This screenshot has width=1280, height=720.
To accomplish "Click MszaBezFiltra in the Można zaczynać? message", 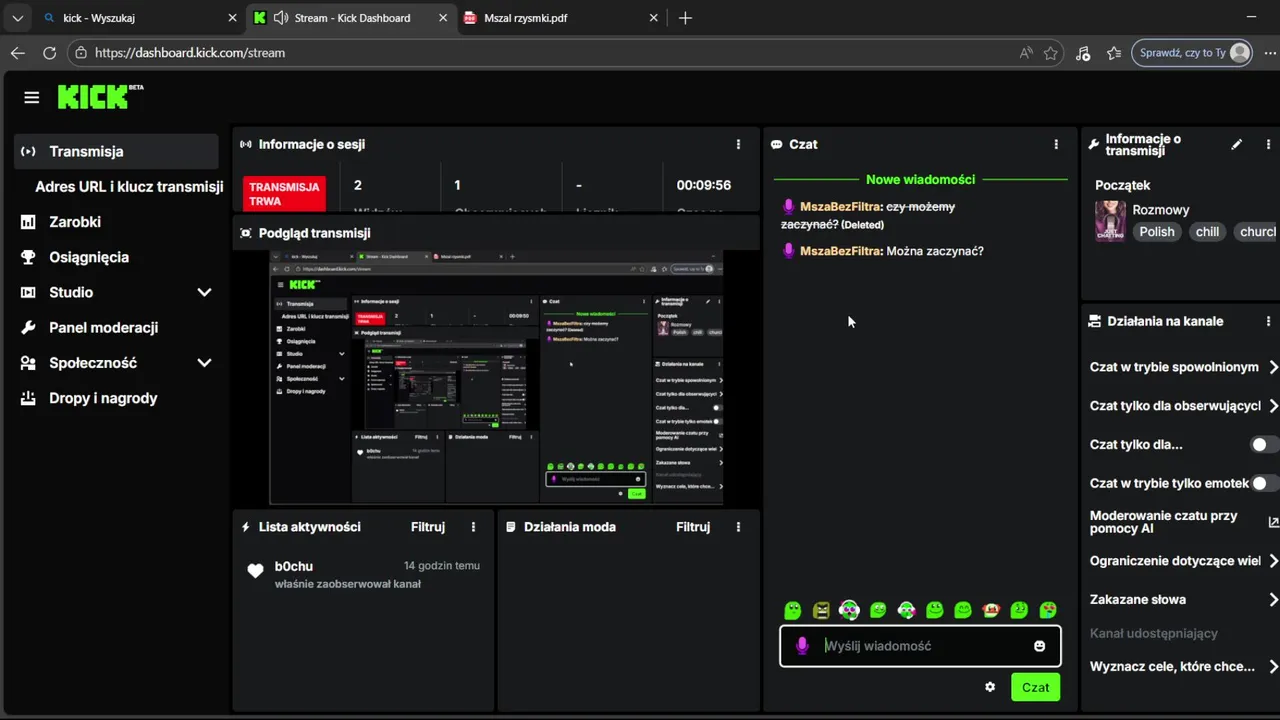I will click(x=841, y=251).
